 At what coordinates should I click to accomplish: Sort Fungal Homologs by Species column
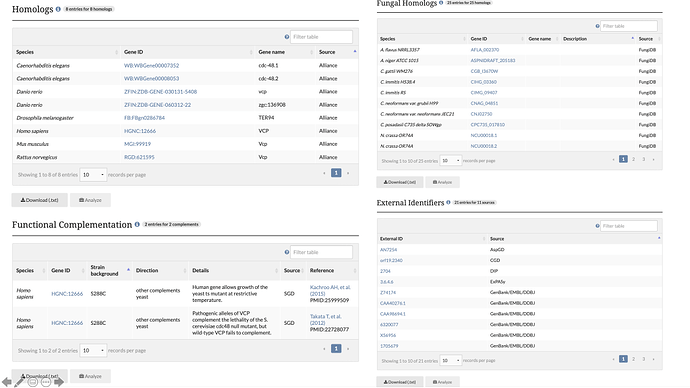click(x=422, y=39)
